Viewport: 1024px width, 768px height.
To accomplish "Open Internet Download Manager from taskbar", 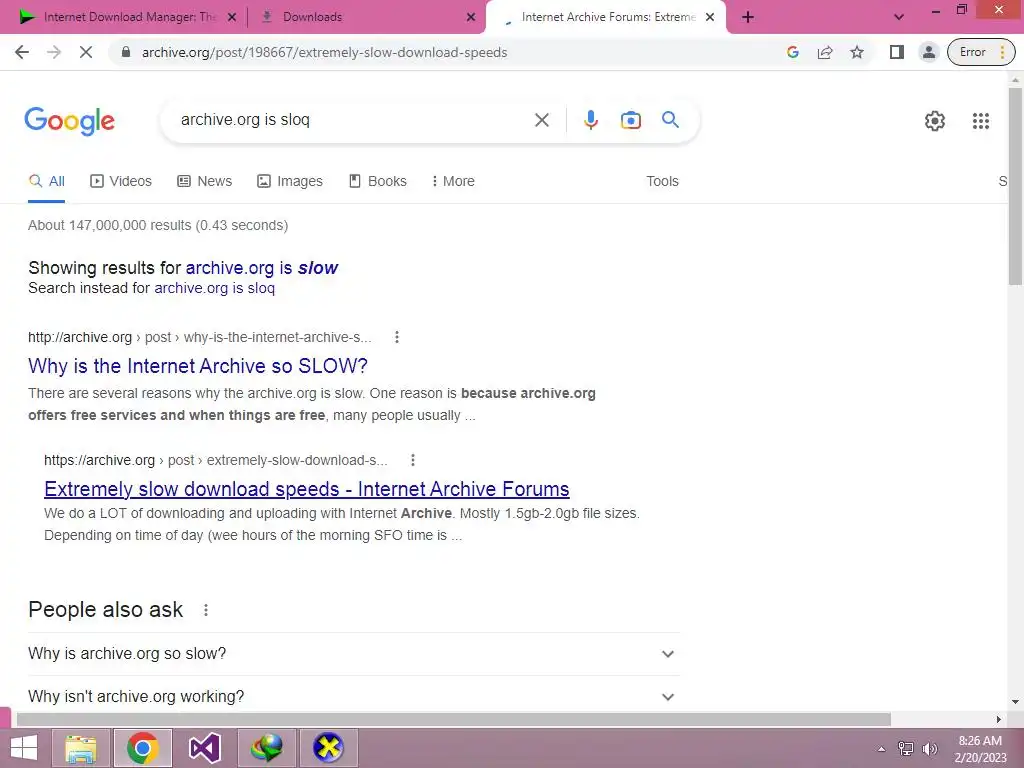I will pos(266,748).
